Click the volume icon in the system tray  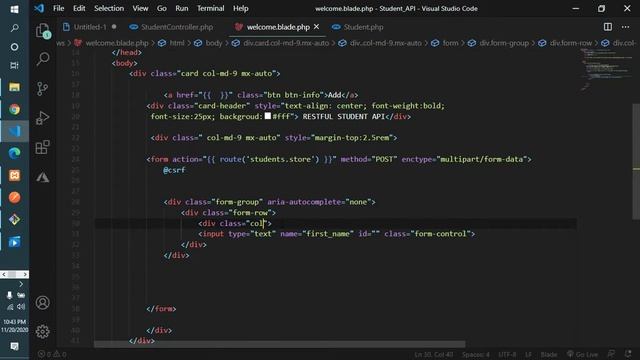tap(21, 306)
